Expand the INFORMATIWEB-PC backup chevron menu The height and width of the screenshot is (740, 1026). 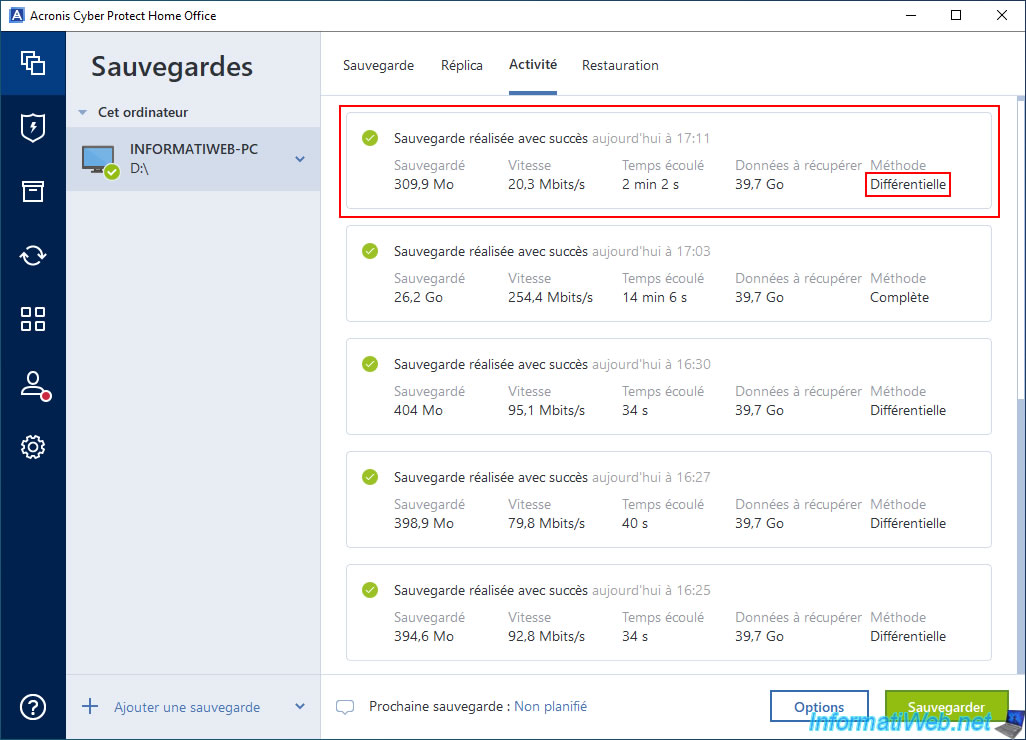click(x=300, y=159)
